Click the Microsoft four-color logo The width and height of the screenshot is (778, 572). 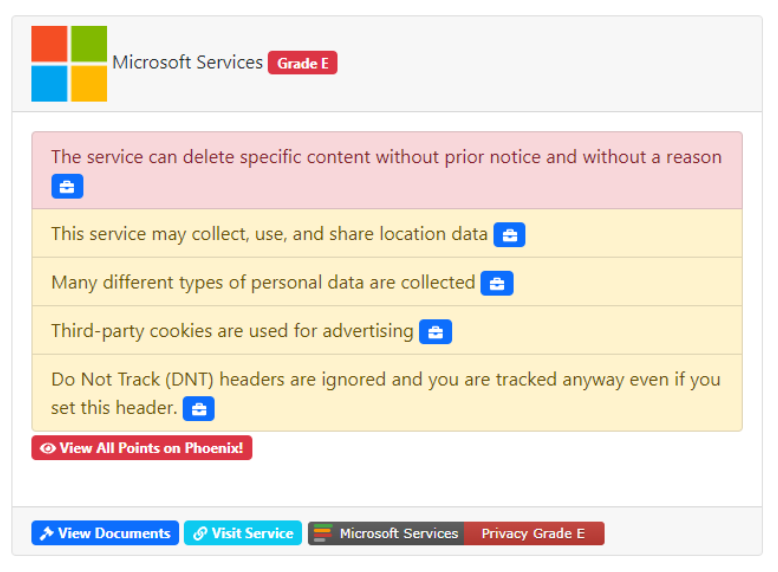[x=69, y=64]
